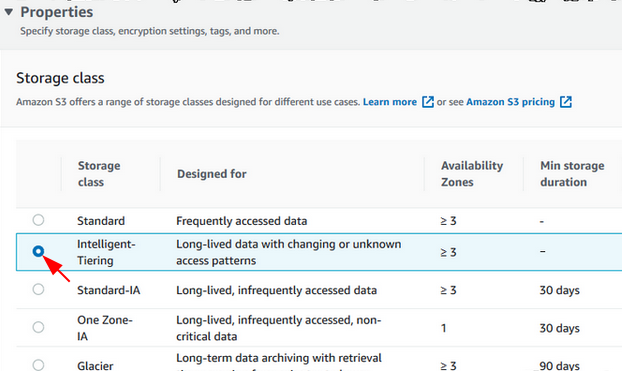Click availability zones '1' in One Zone-IA row
The width and height of the screenshot is (624, 381).
443,328
